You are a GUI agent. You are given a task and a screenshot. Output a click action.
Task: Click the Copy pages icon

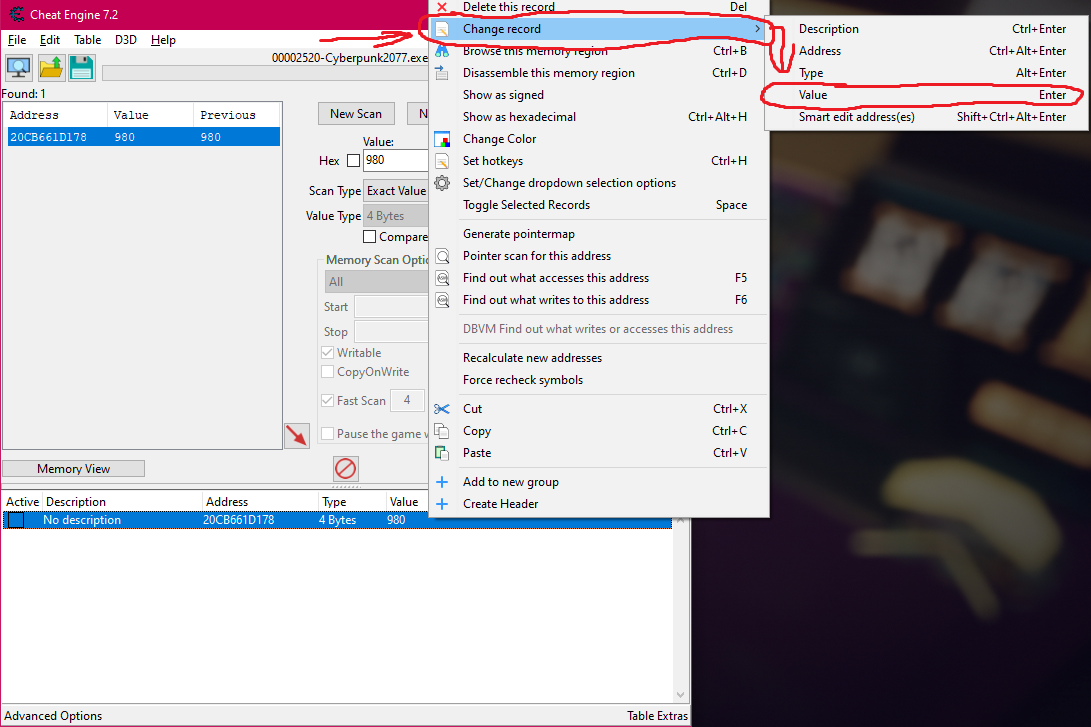click(x=442, y=431)
